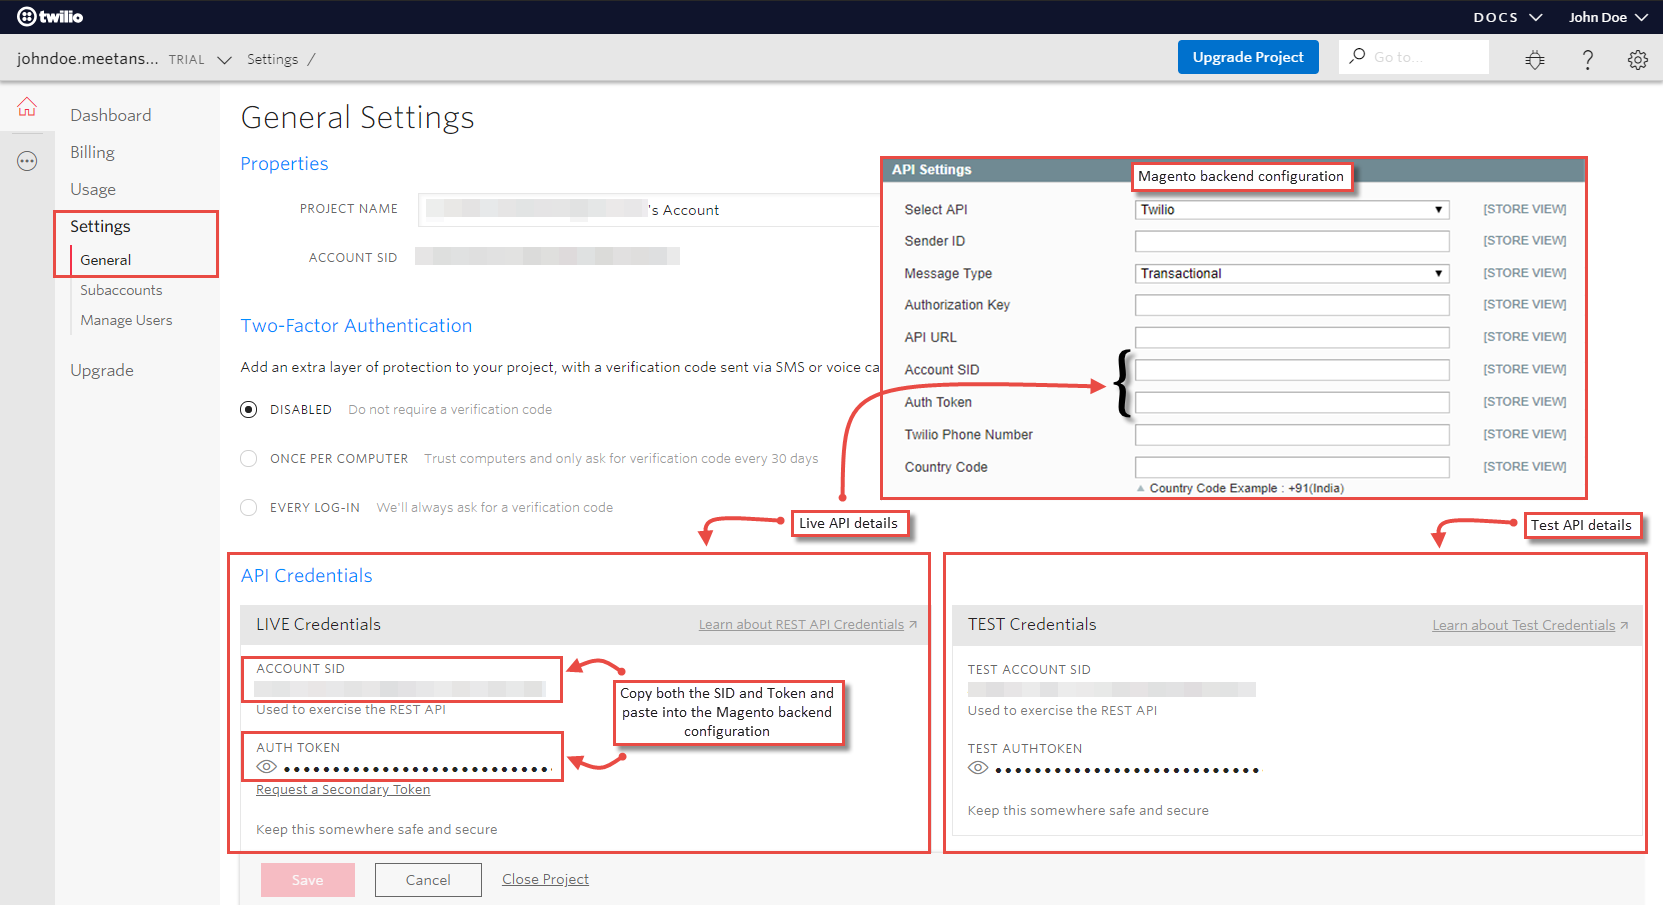Open the Message Type Transactional dropdown
This screenshot has height=905, width=1663.
pos(1292,273)
